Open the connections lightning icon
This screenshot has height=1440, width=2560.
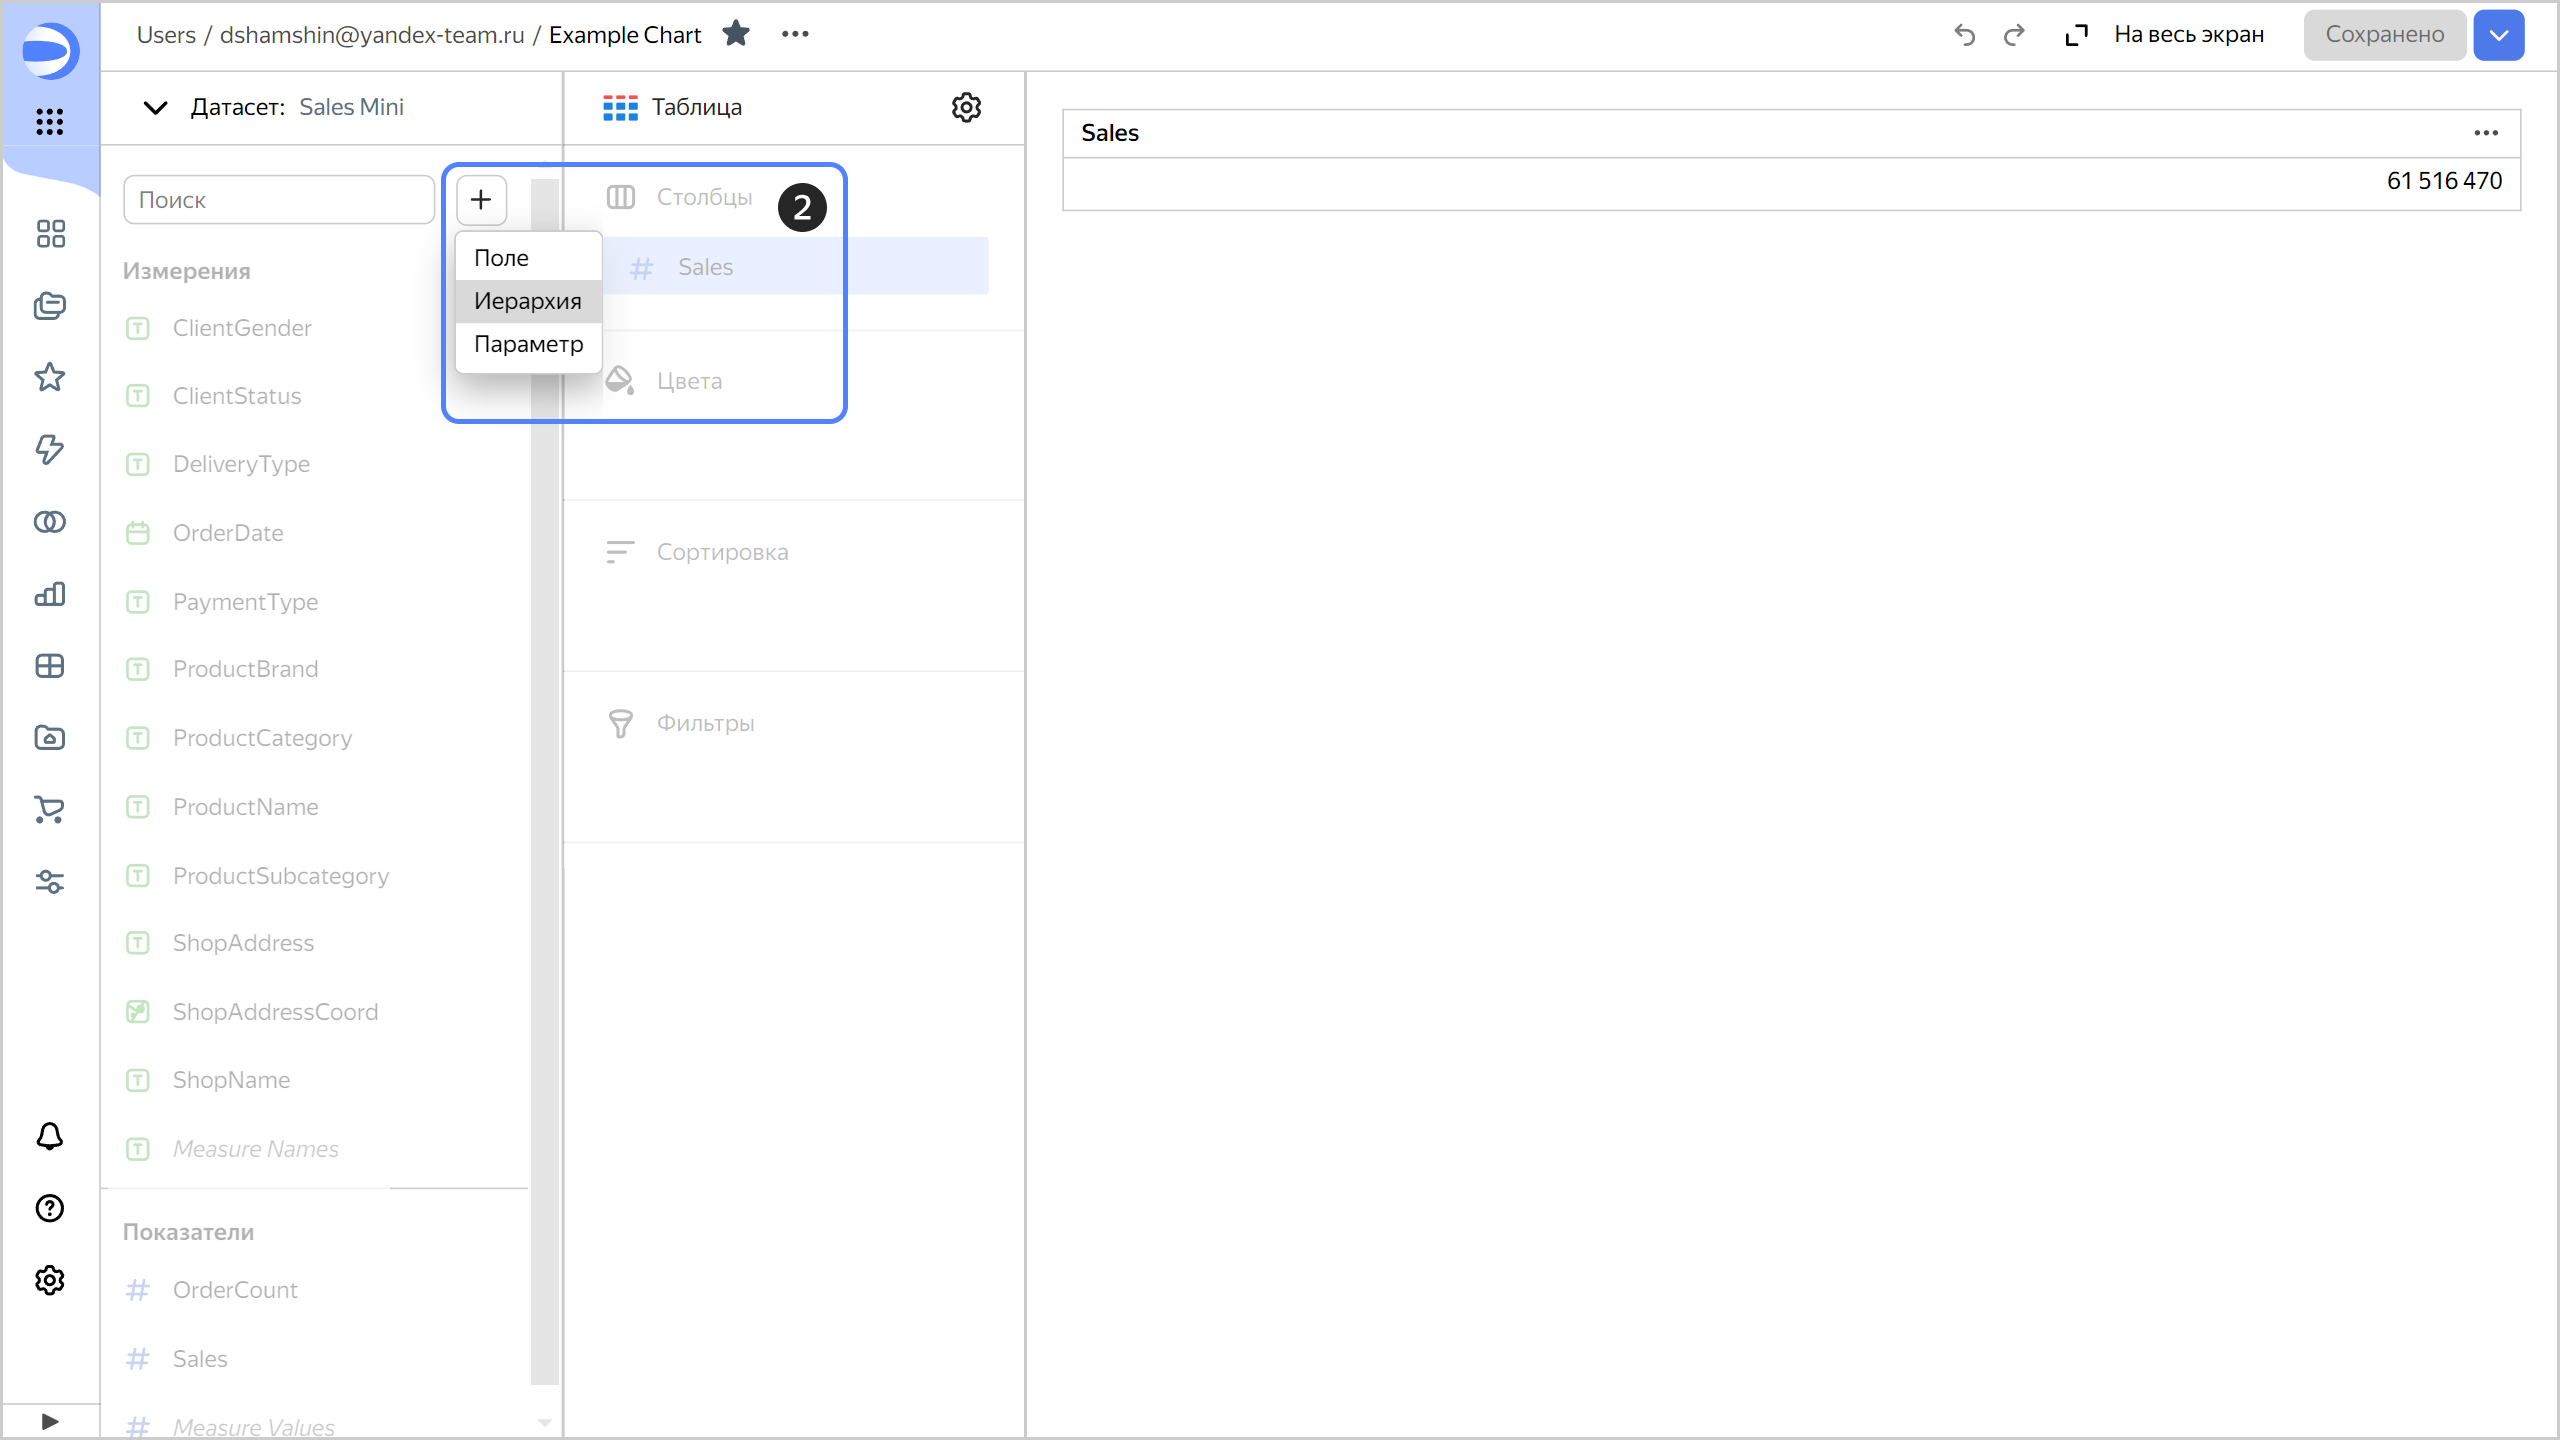(49, 450)
